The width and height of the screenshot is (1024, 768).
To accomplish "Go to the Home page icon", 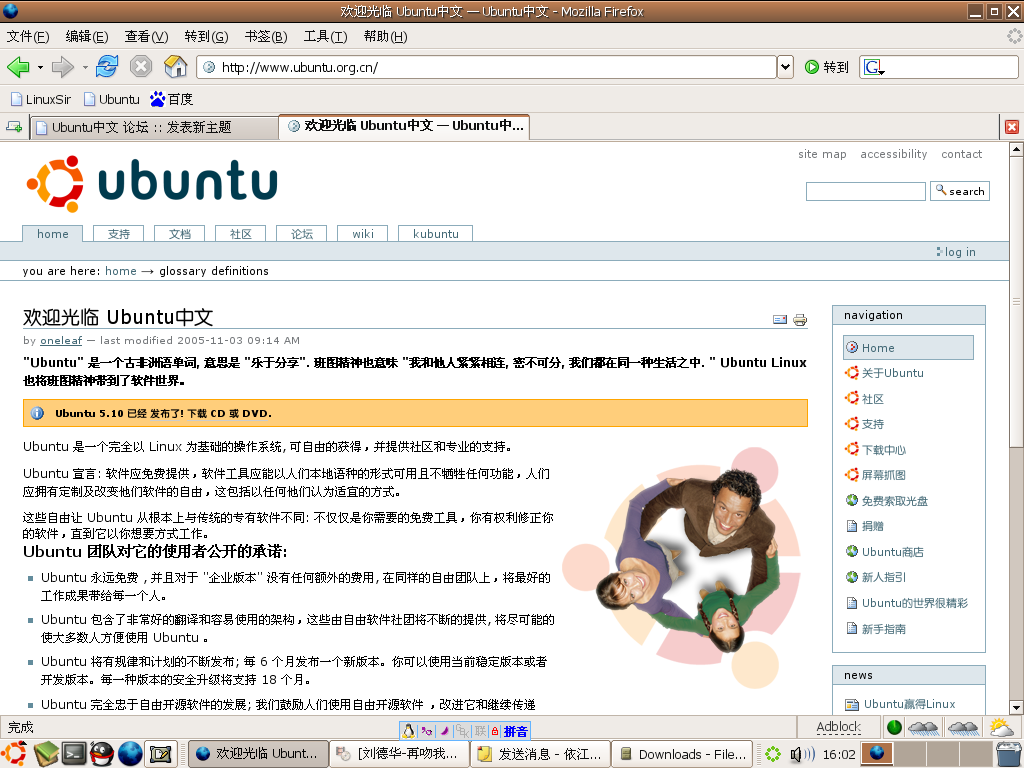I will 175,66.
